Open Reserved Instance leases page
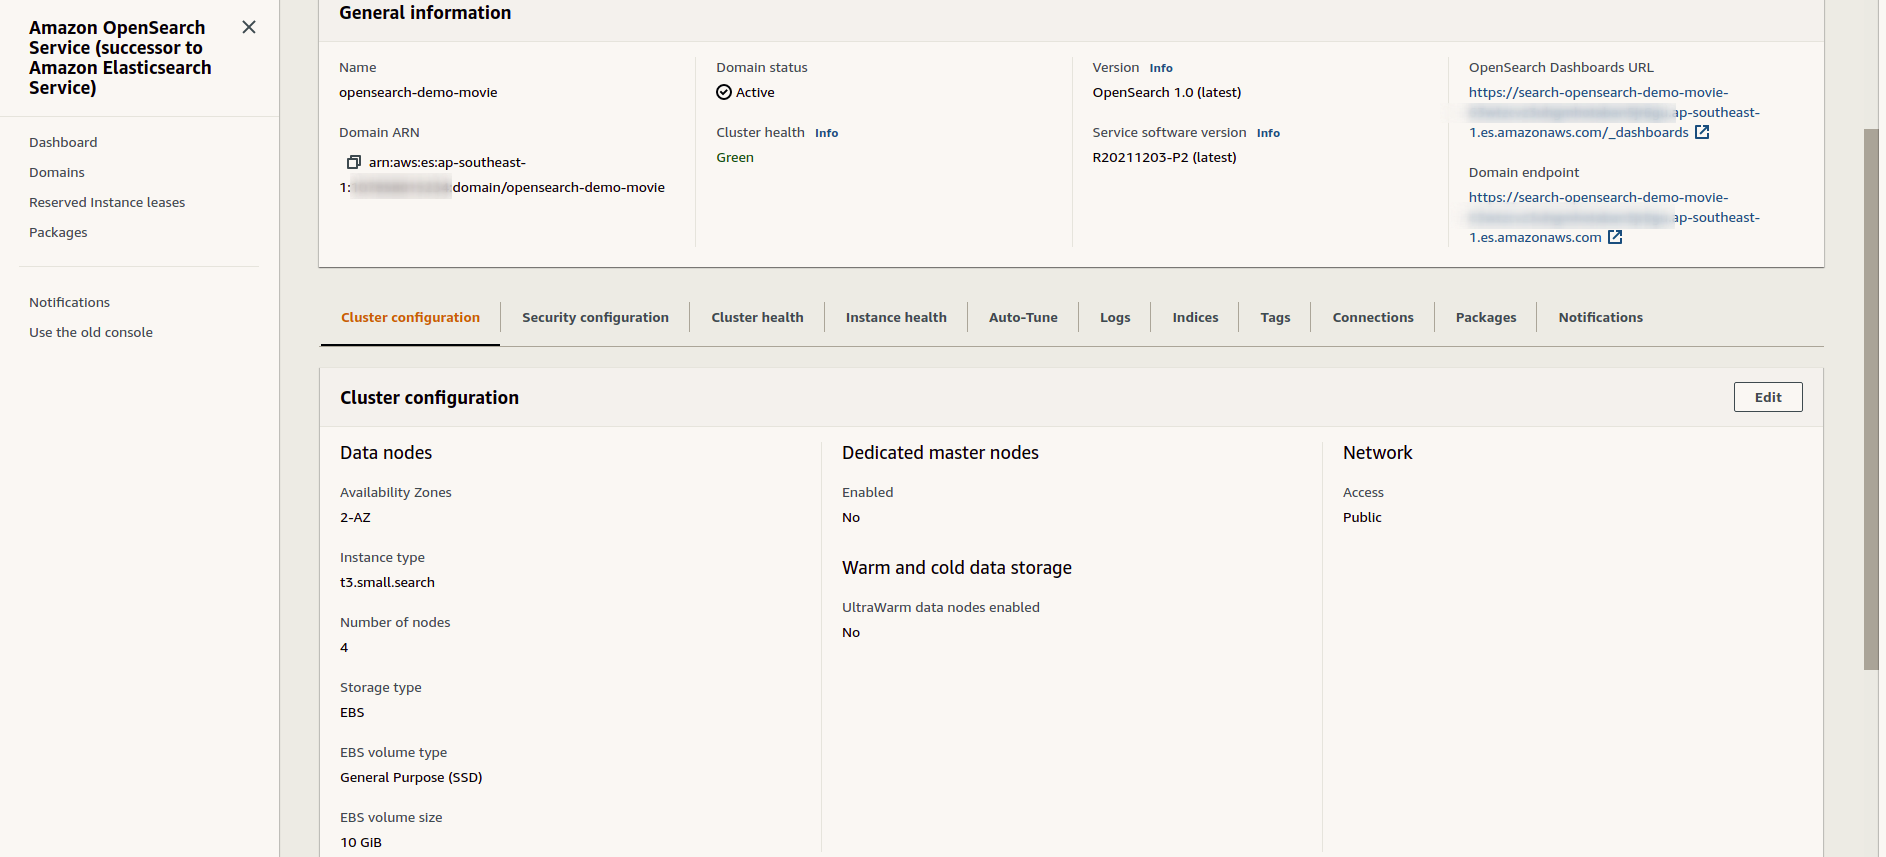 pos(107,202)
